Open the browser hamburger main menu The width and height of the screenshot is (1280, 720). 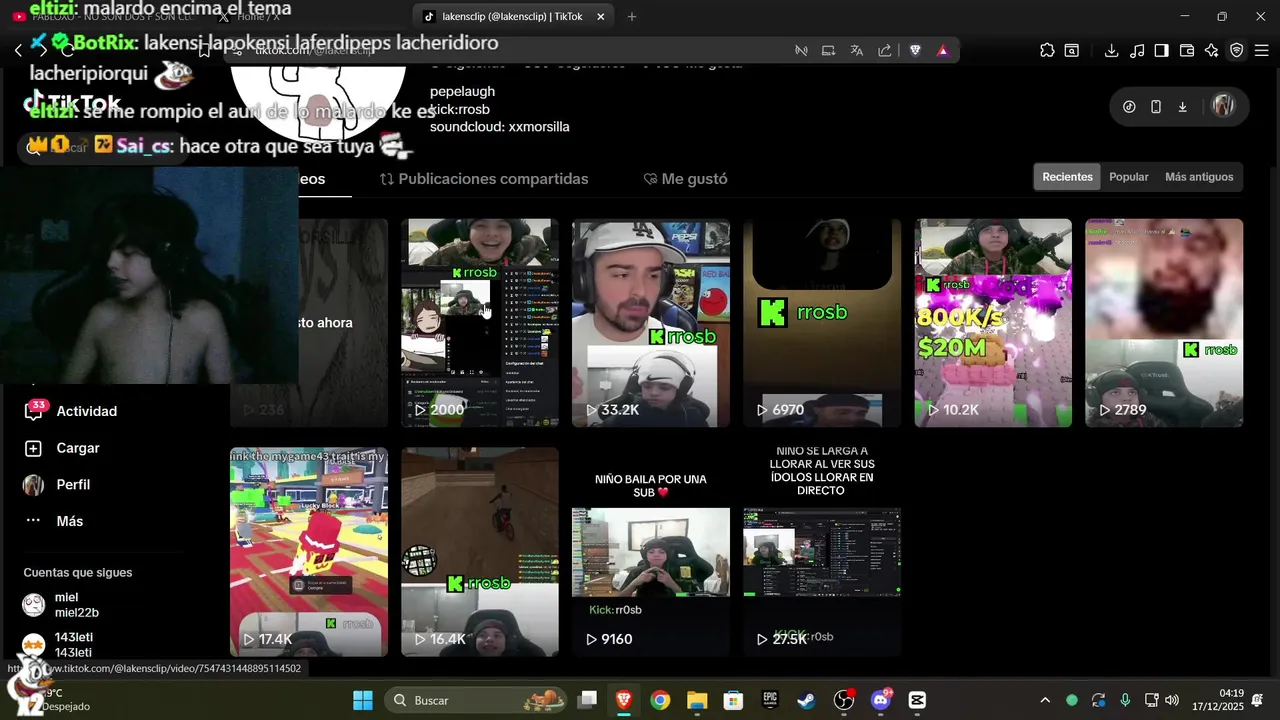[1262, 50]
